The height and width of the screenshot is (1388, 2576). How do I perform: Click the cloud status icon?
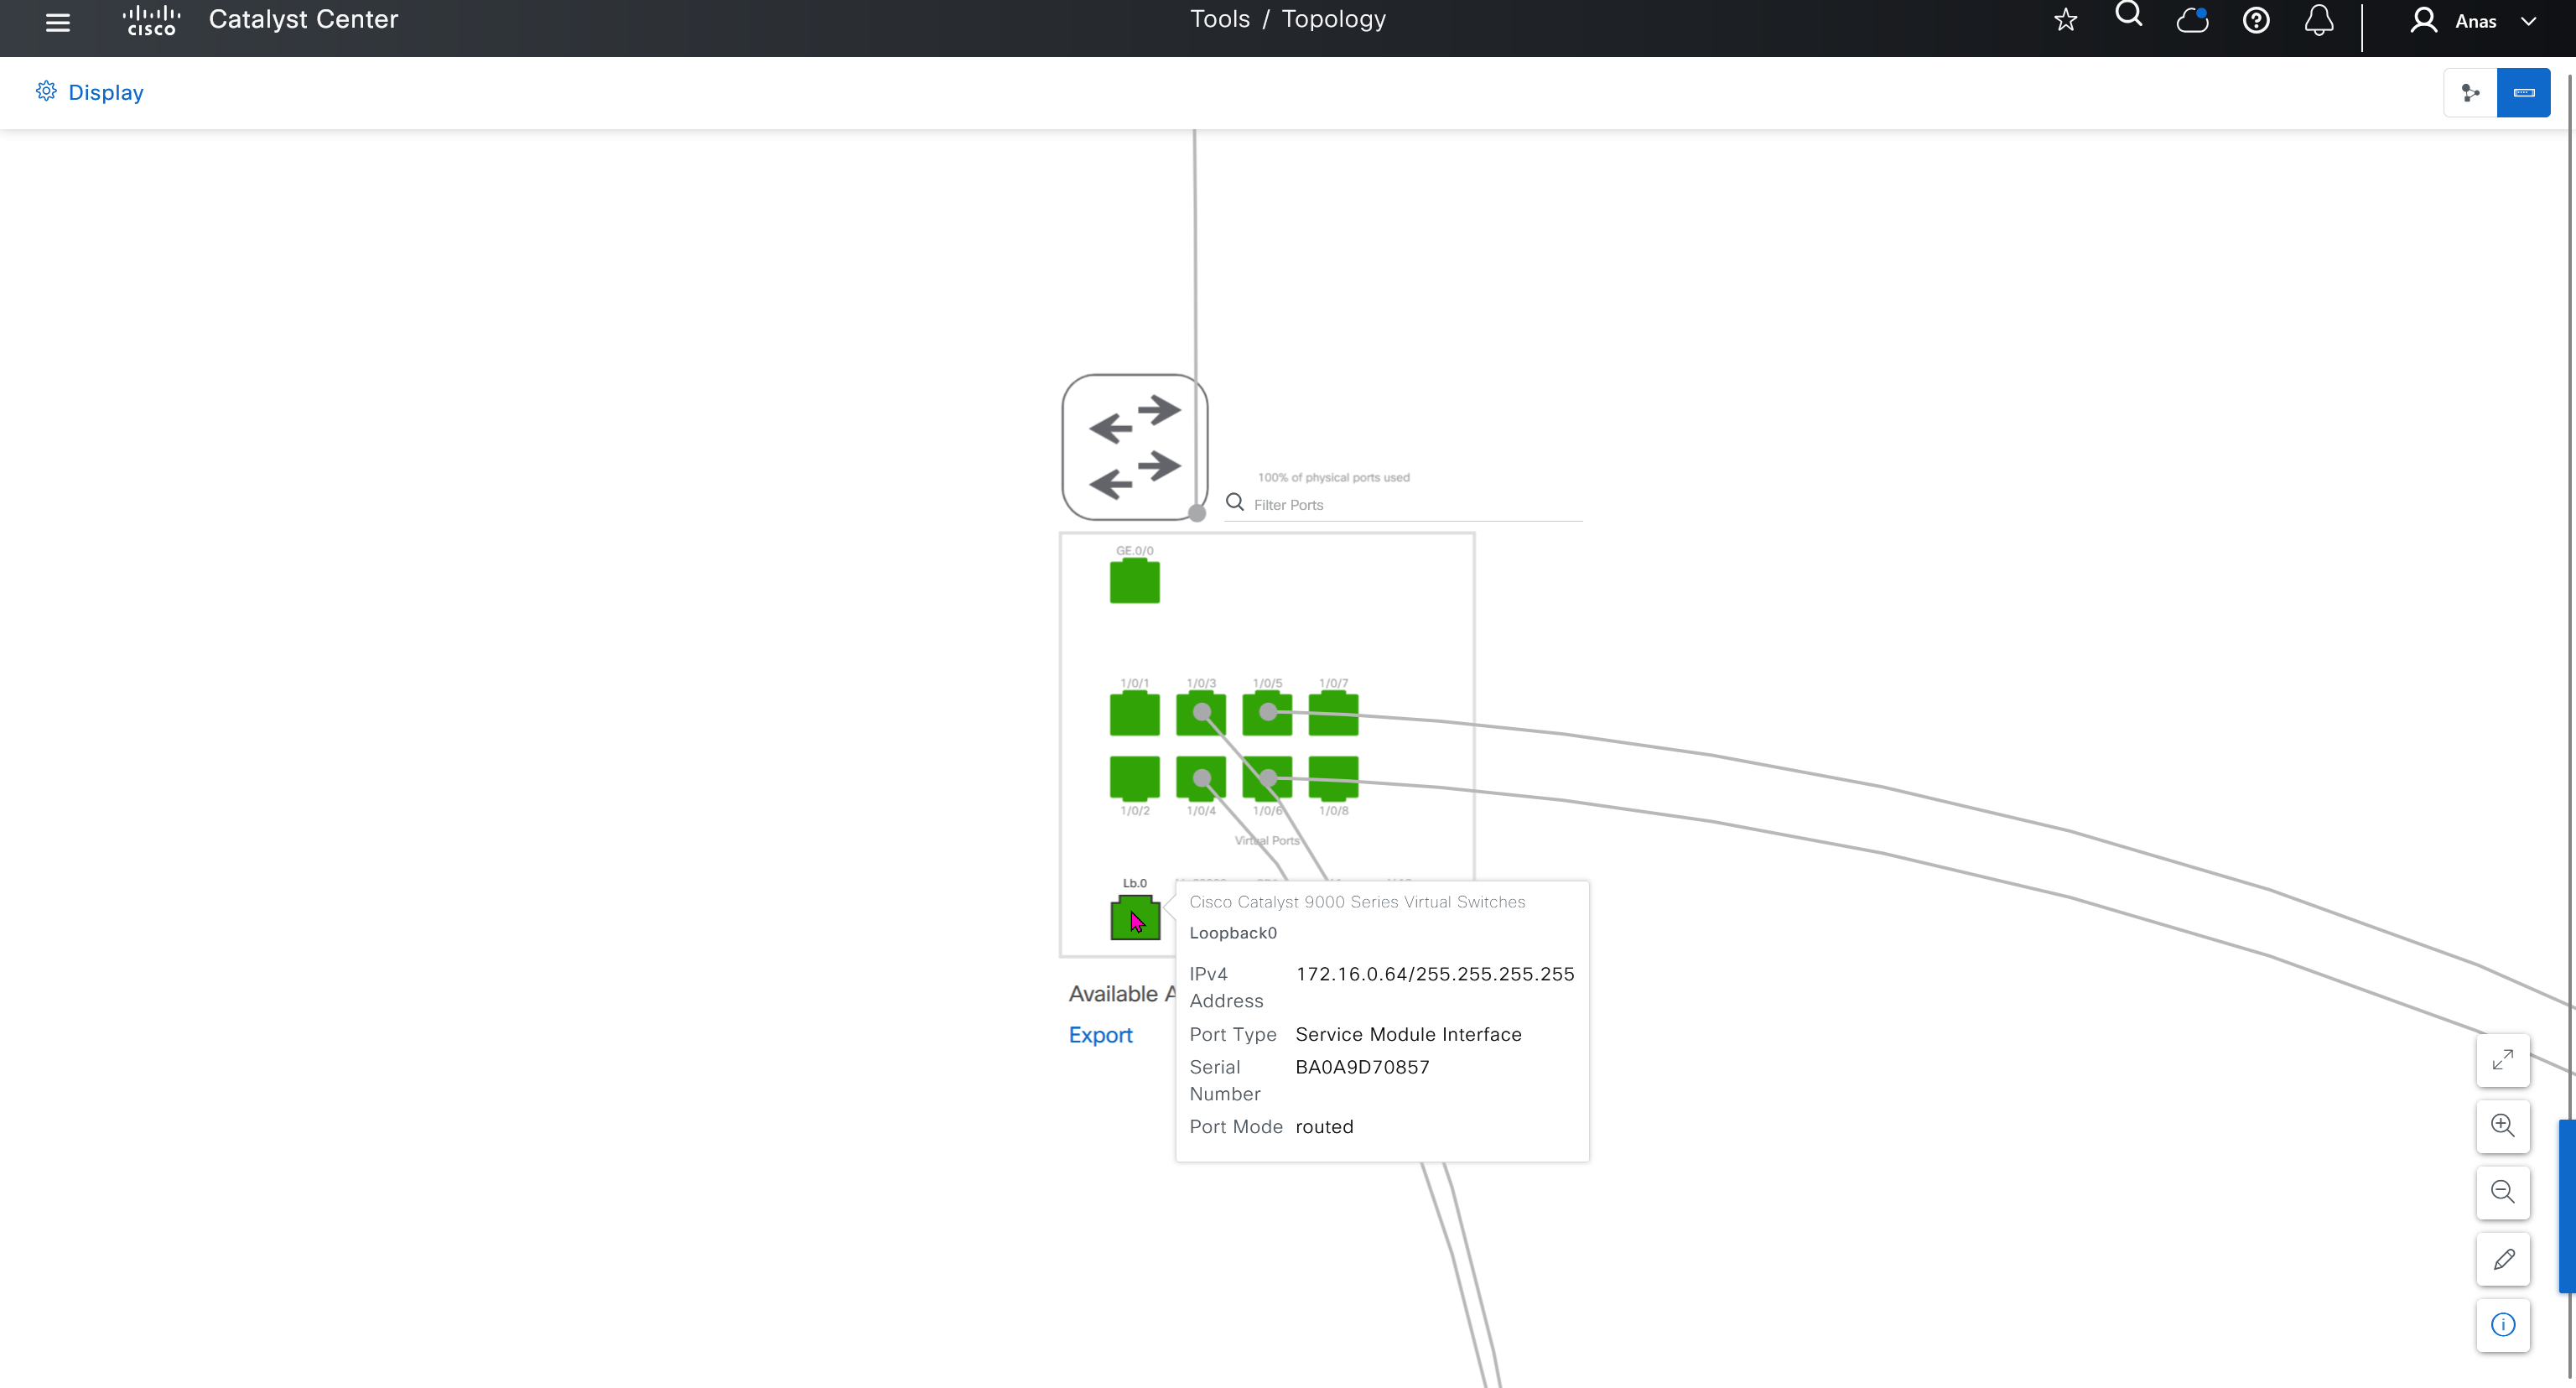click(2192, 20)
